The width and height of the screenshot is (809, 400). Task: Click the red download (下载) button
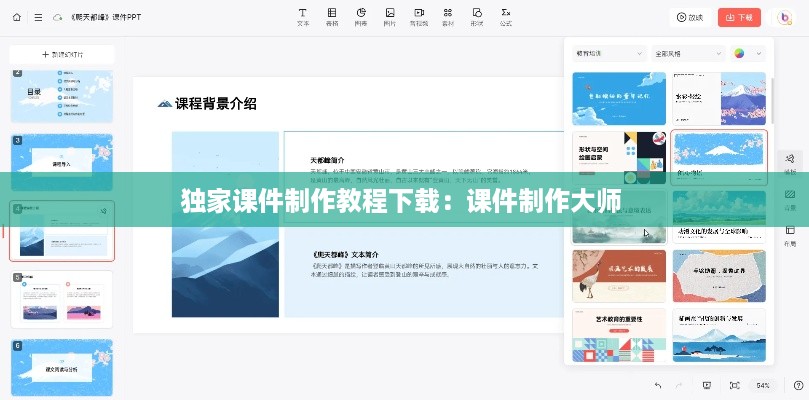(741, 17)
